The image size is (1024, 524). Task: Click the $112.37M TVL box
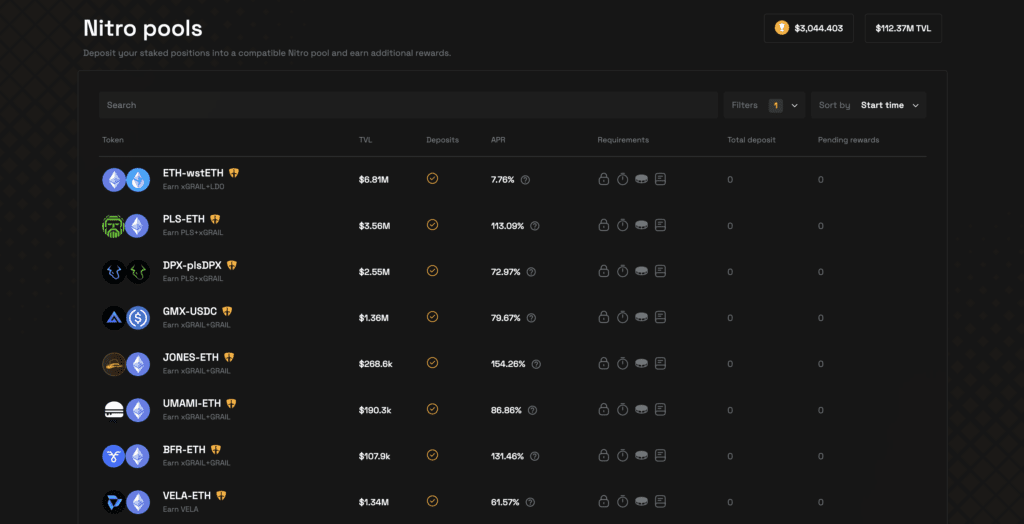903,28
